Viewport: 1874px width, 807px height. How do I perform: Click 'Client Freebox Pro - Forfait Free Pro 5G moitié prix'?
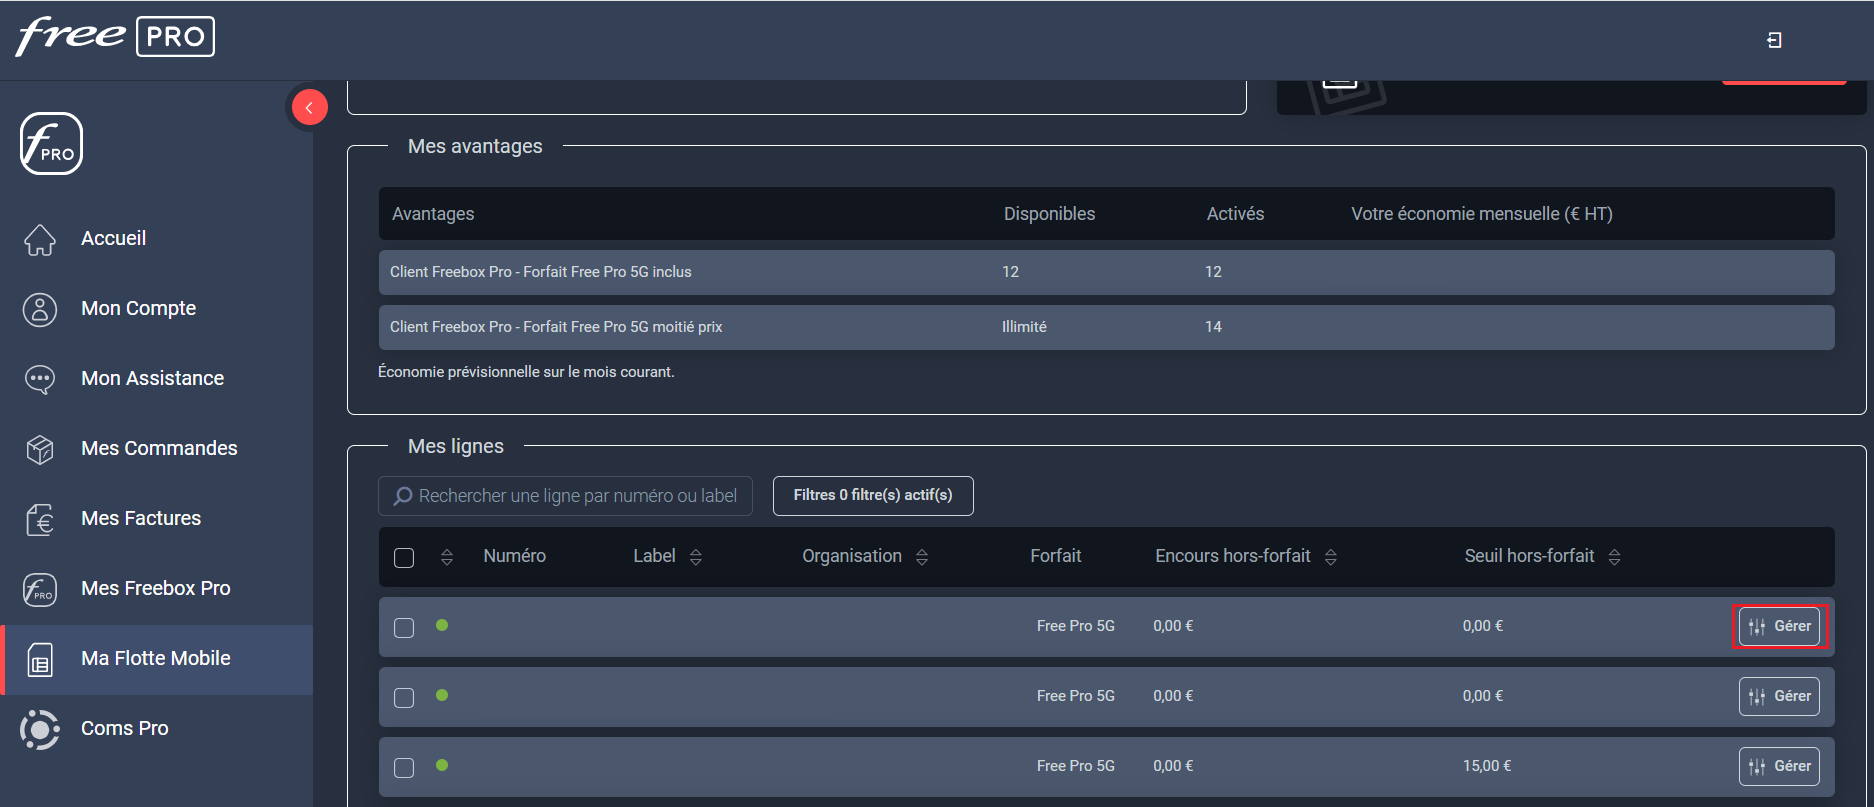(556, 327)
